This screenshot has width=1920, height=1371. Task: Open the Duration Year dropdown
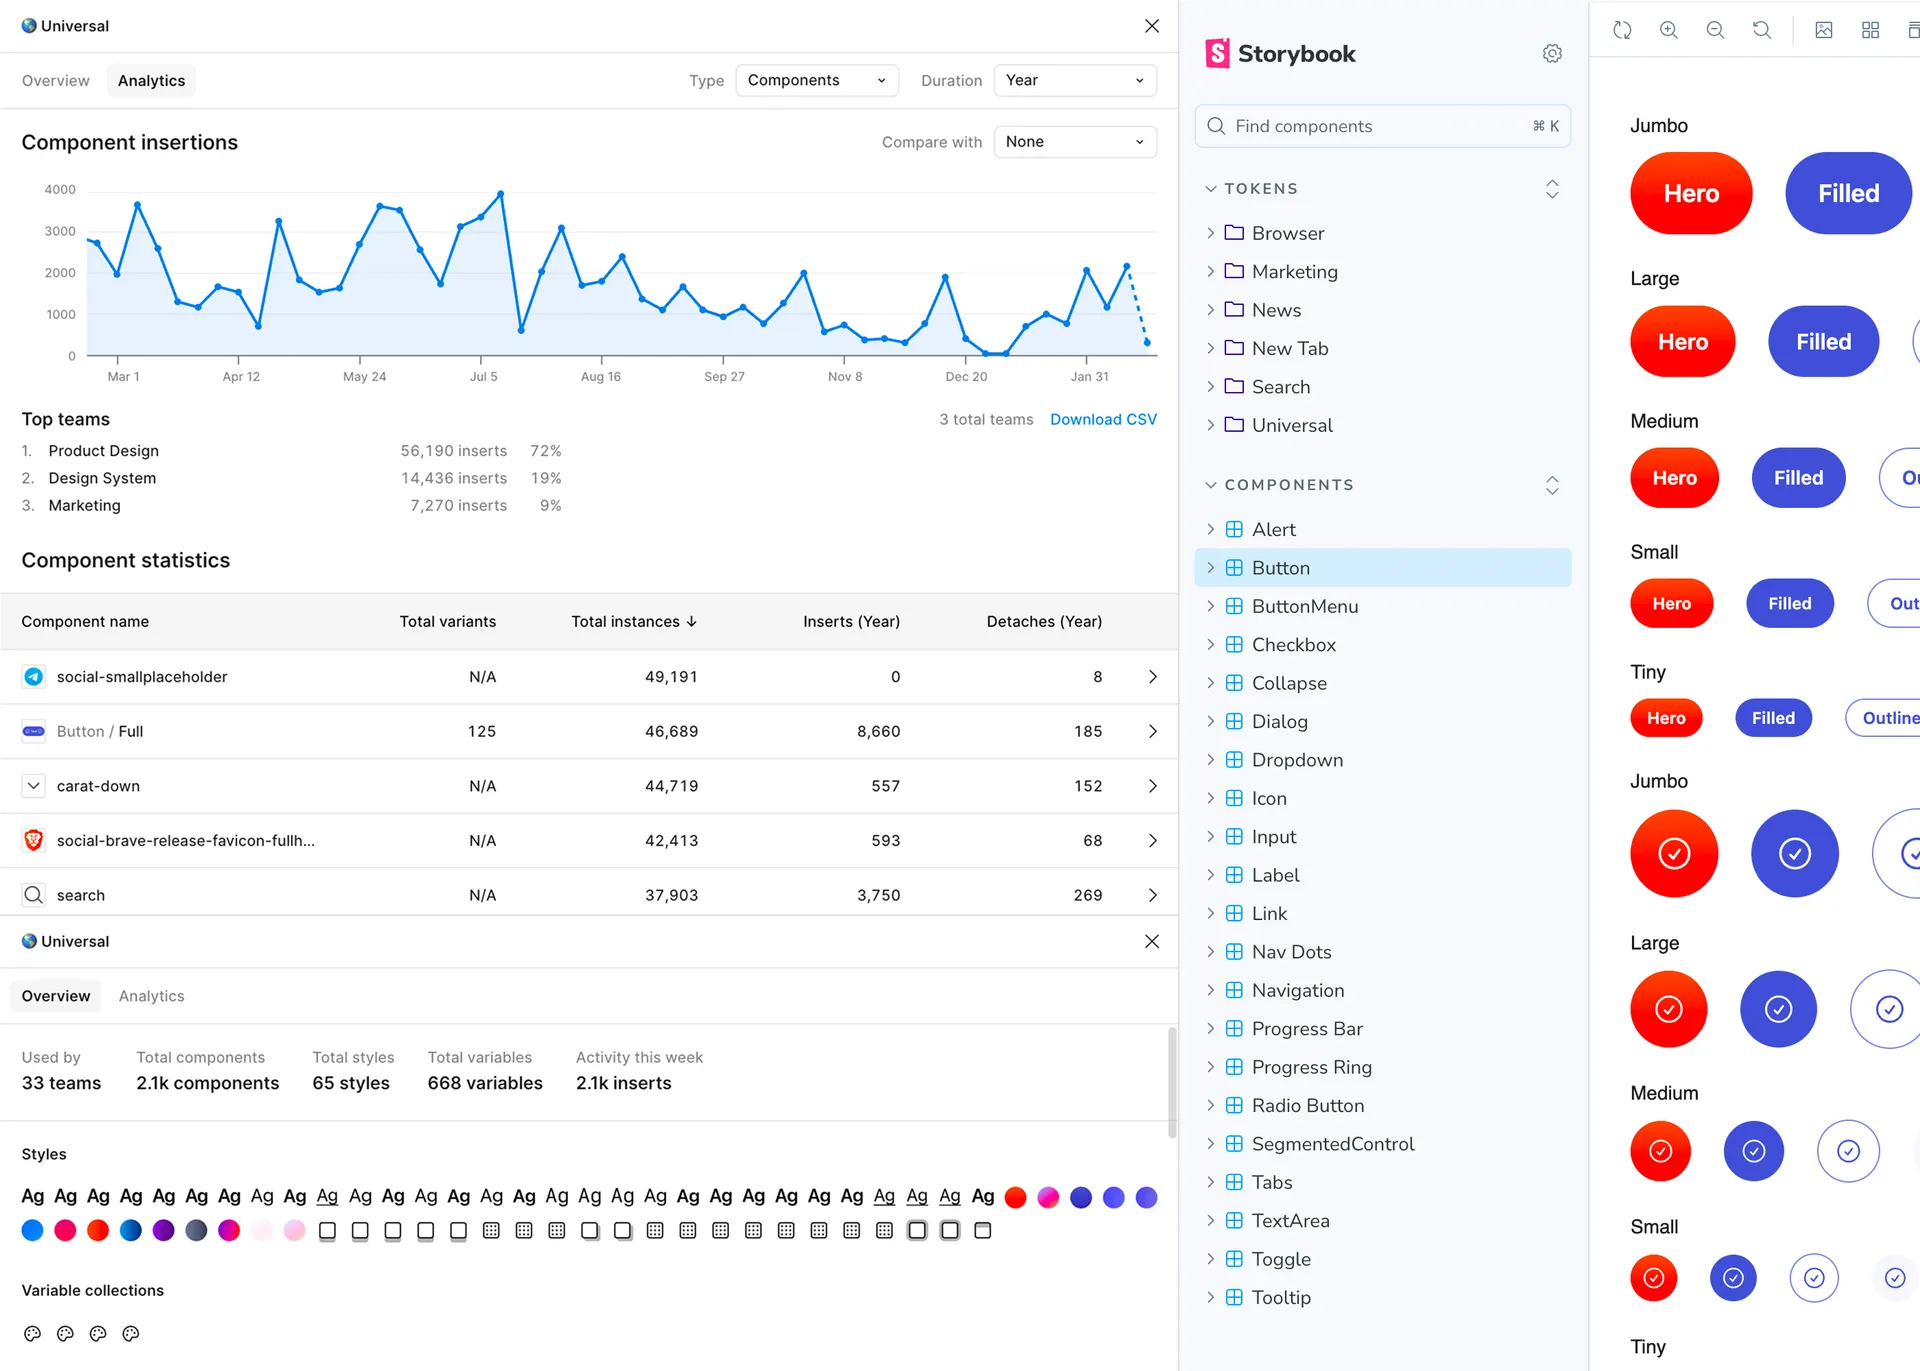[x=1075, y=80]
